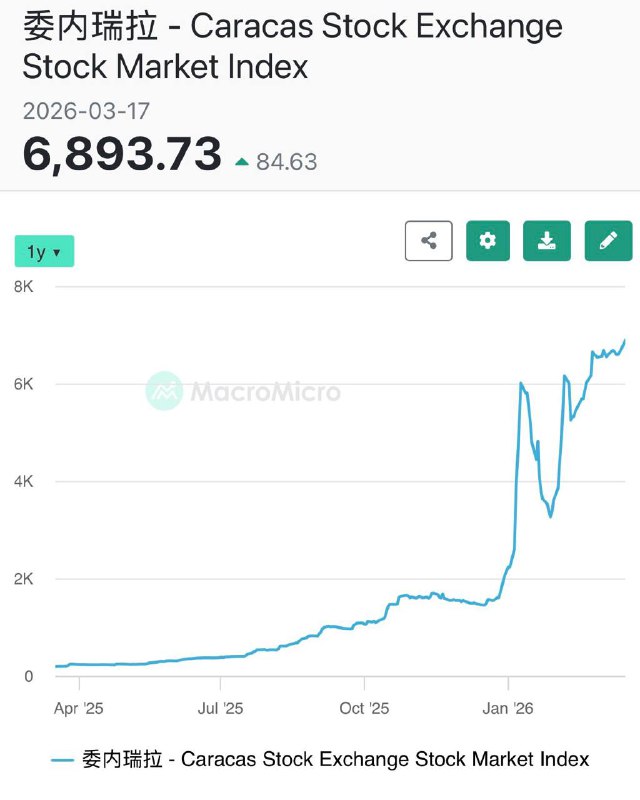Select the 2026-03-17 date text

[x=86, y=111]
